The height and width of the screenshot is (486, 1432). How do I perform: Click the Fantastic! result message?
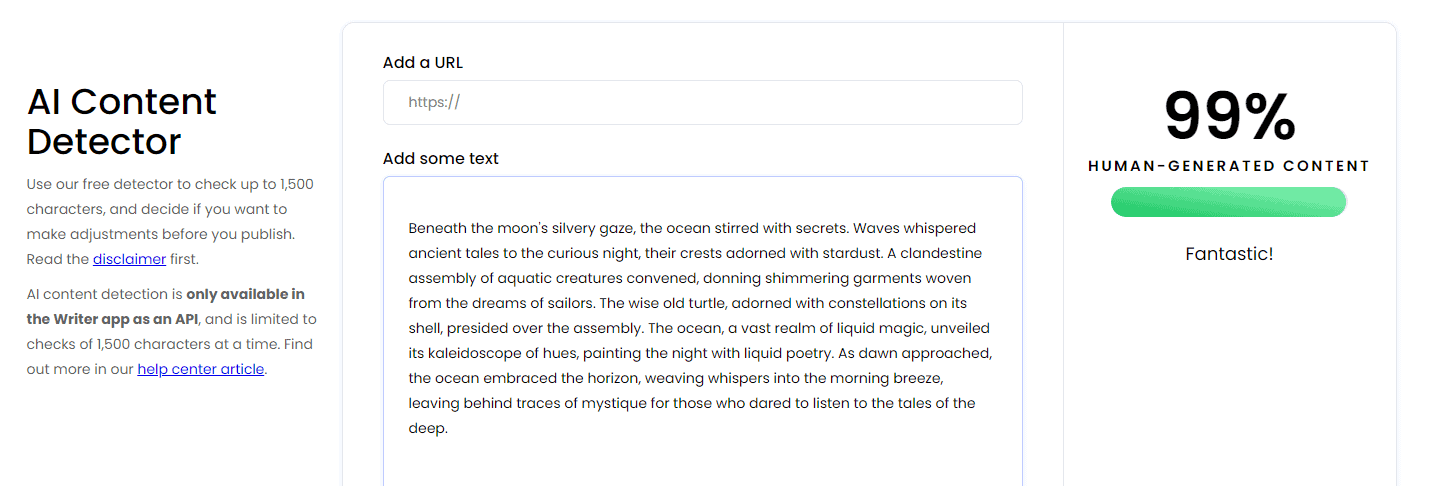(1229, 254)
